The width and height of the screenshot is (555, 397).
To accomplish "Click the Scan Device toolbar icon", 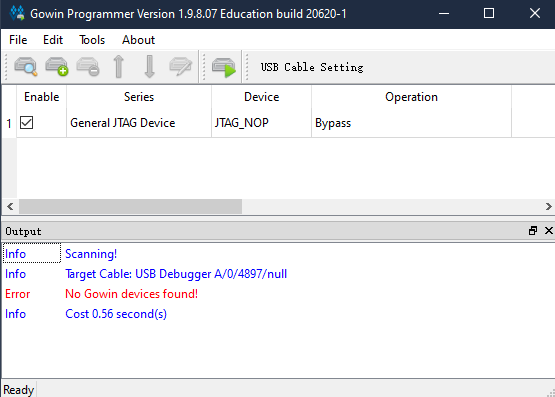I will click(25, 67).
